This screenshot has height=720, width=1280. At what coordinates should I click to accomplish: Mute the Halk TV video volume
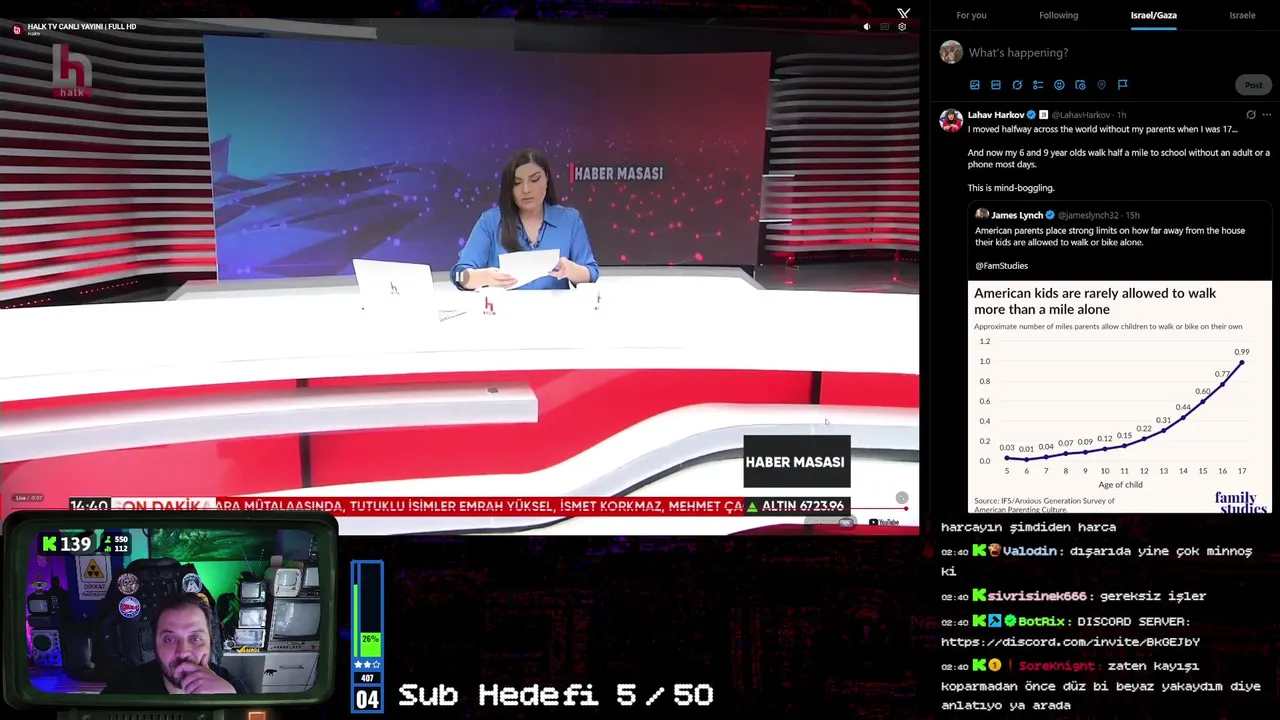(867, 27)
